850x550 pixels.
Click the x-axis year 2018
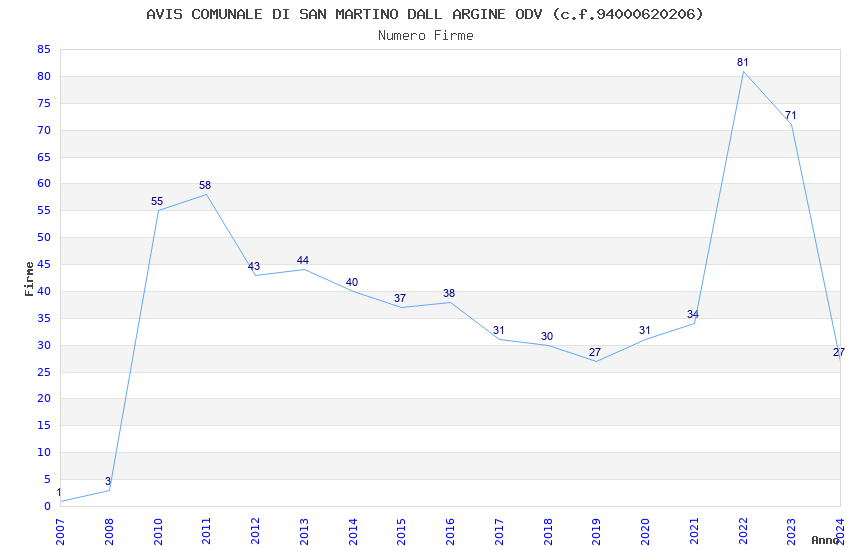point(548,532)
